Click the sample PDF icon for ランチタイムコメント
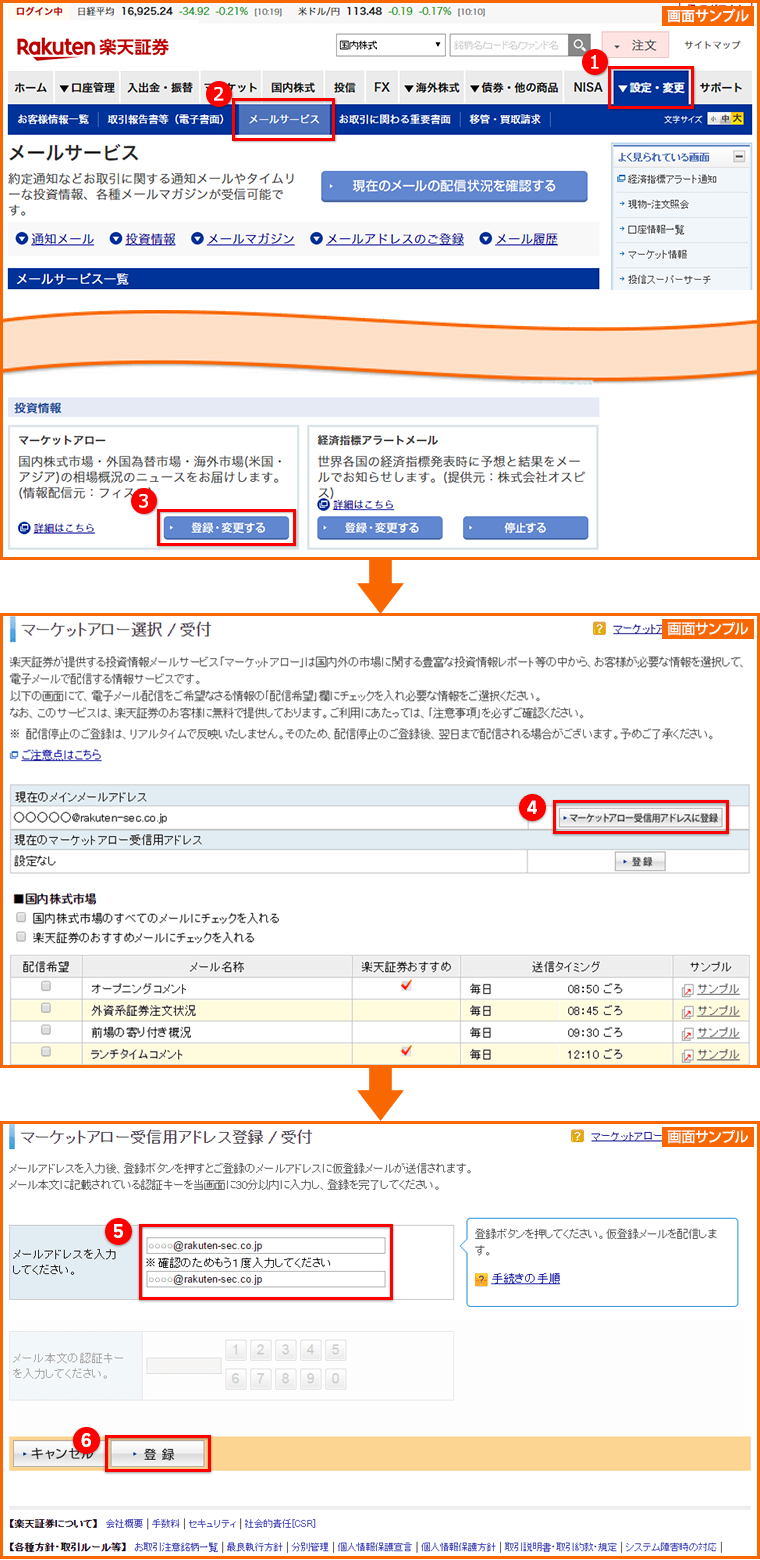Viewport: 760px width, 1560px height. pyautogui.click(x=687, y=1055)
